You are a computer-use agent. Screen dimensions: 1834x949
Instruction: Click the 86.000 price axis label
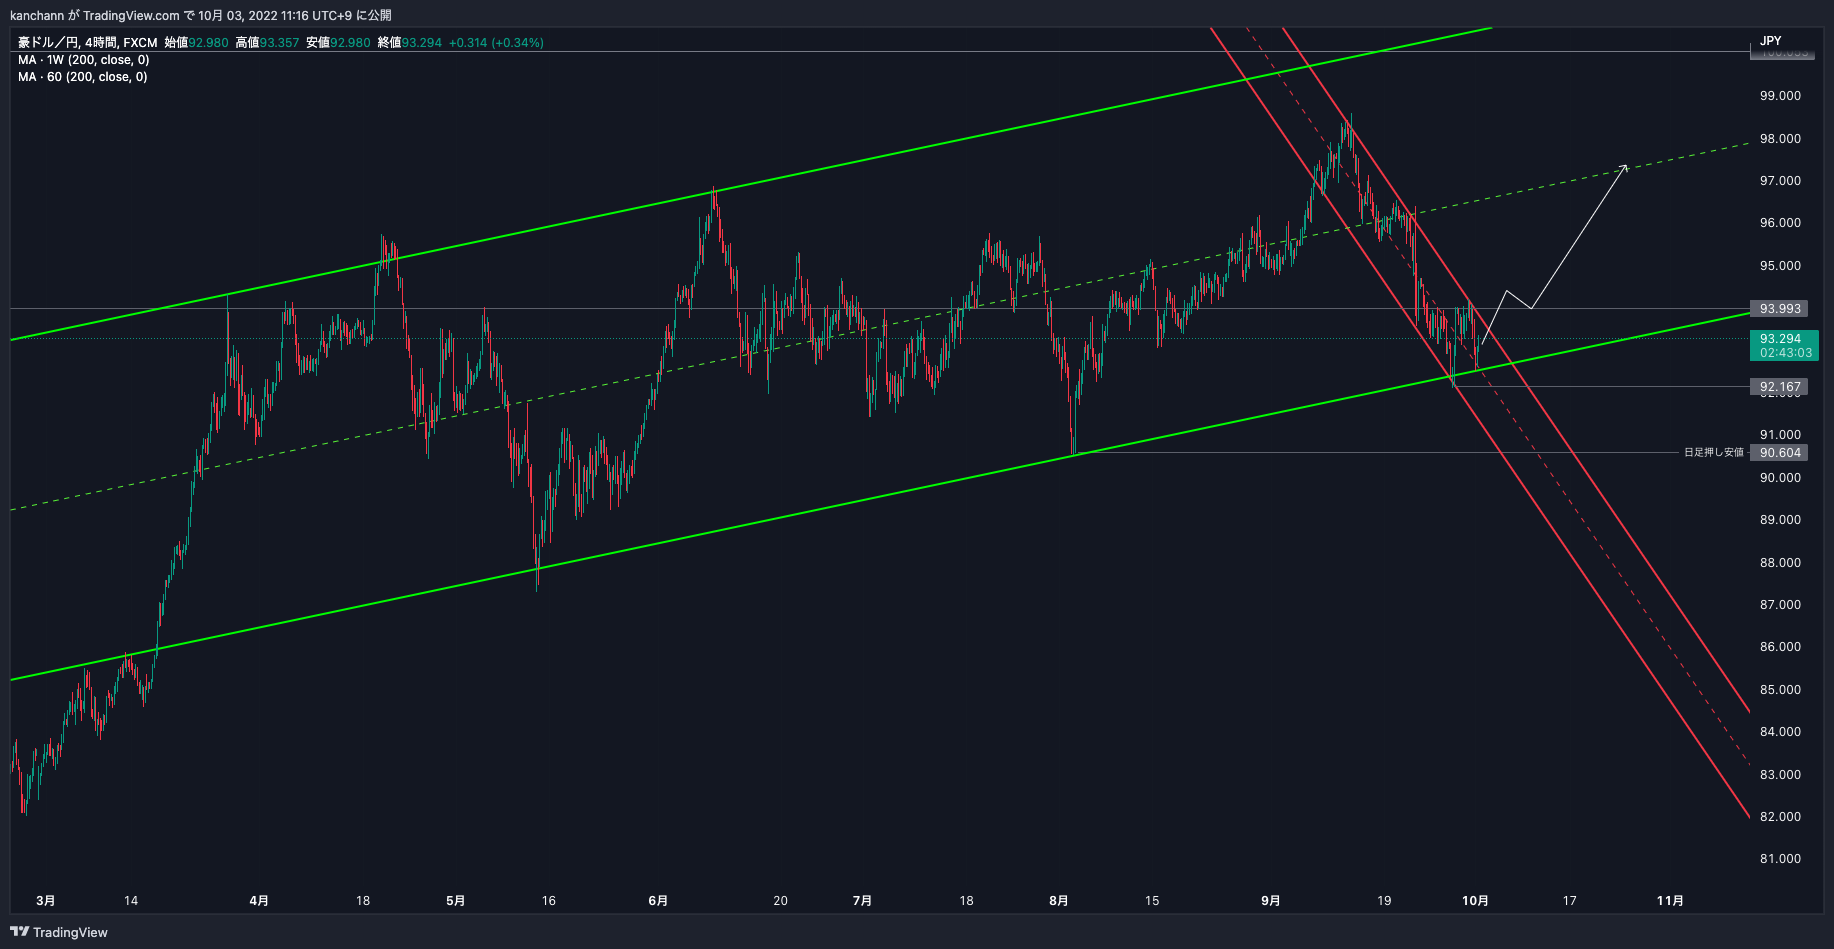click(1780, 647)
